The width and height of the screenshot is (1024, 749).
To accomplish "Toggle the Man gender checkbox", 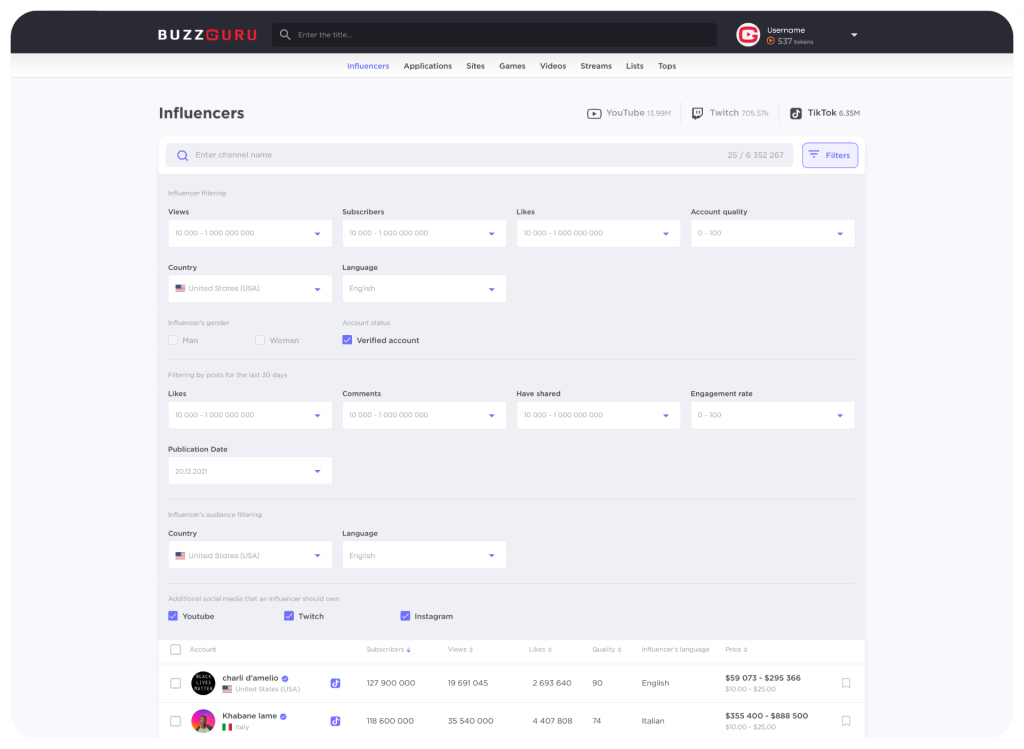I will (x=173, y=340).
